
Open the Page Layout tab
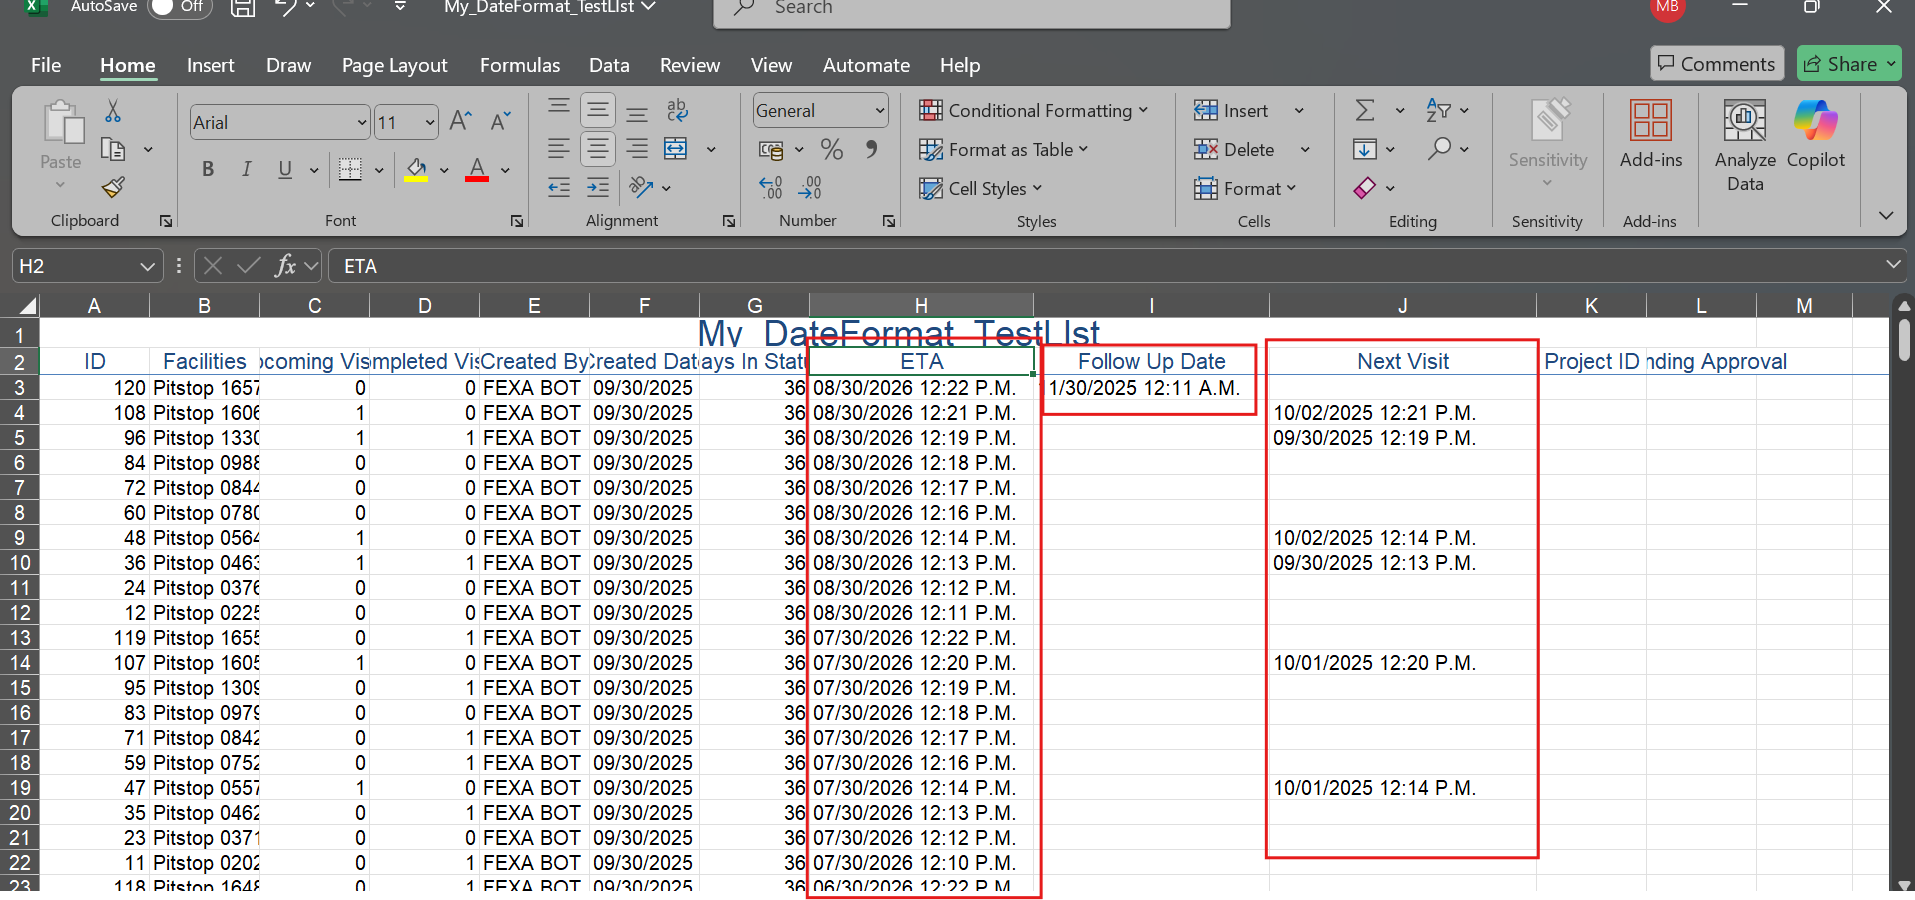pyautogui.click(x=394, y=66)
